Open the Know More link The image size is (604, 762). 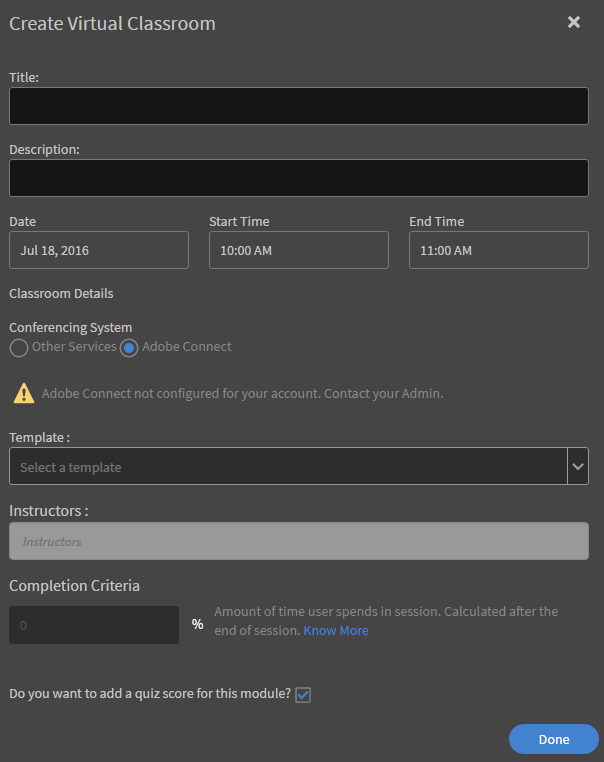336,631
